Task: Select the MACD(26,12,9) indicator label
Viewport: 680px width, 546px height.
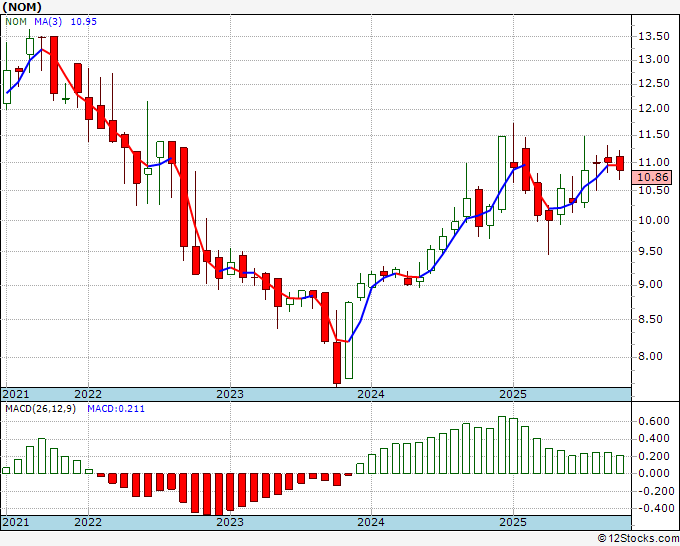Action: tap(40, 409)
